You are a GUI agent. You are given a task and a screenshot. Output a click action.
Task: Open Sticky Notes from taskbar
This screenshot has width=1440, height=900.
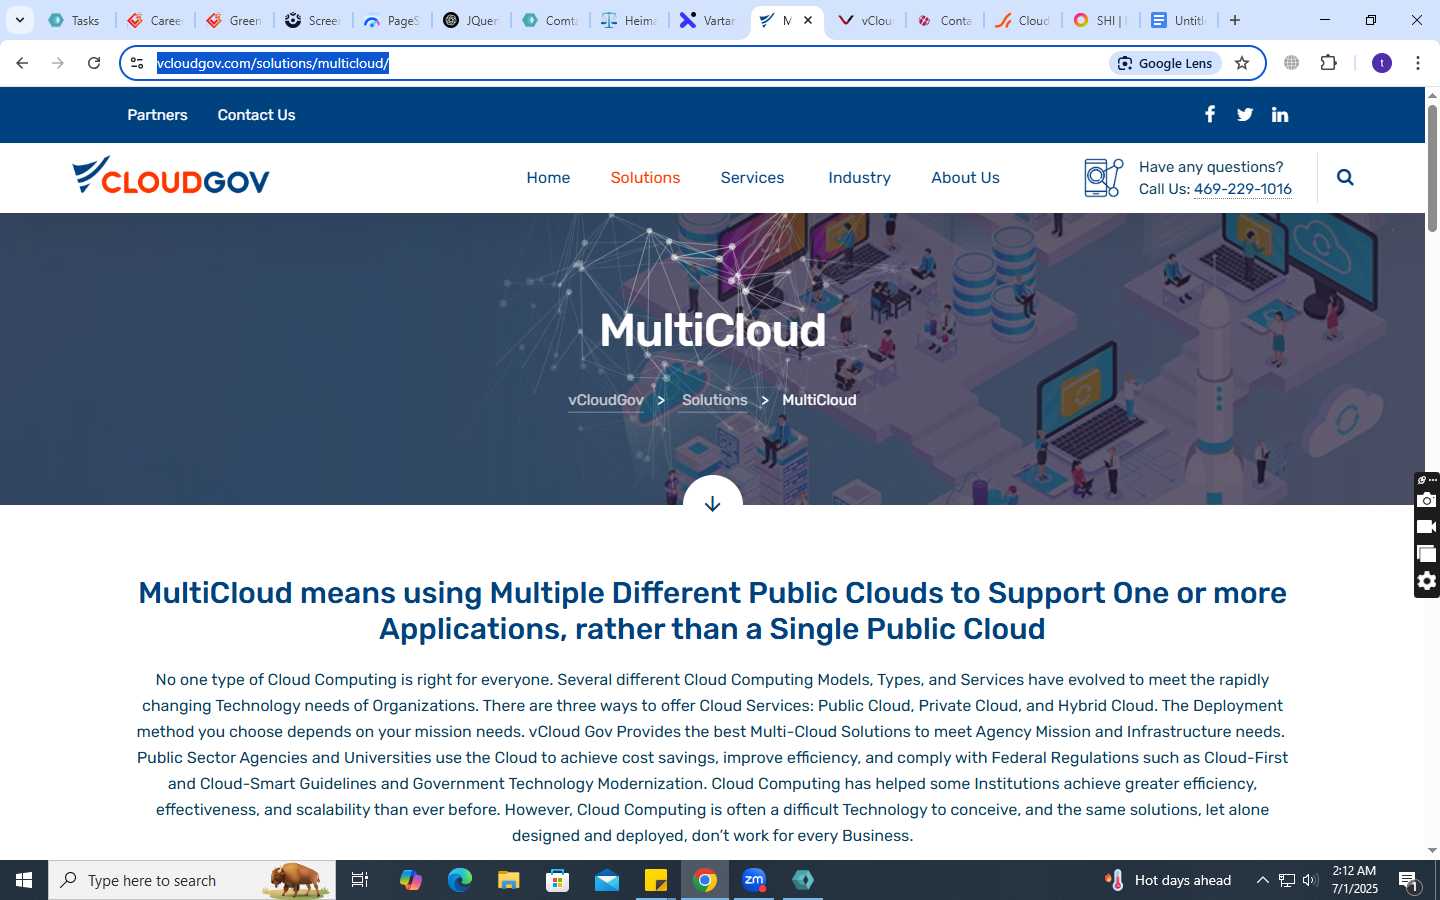coord(656,880)
